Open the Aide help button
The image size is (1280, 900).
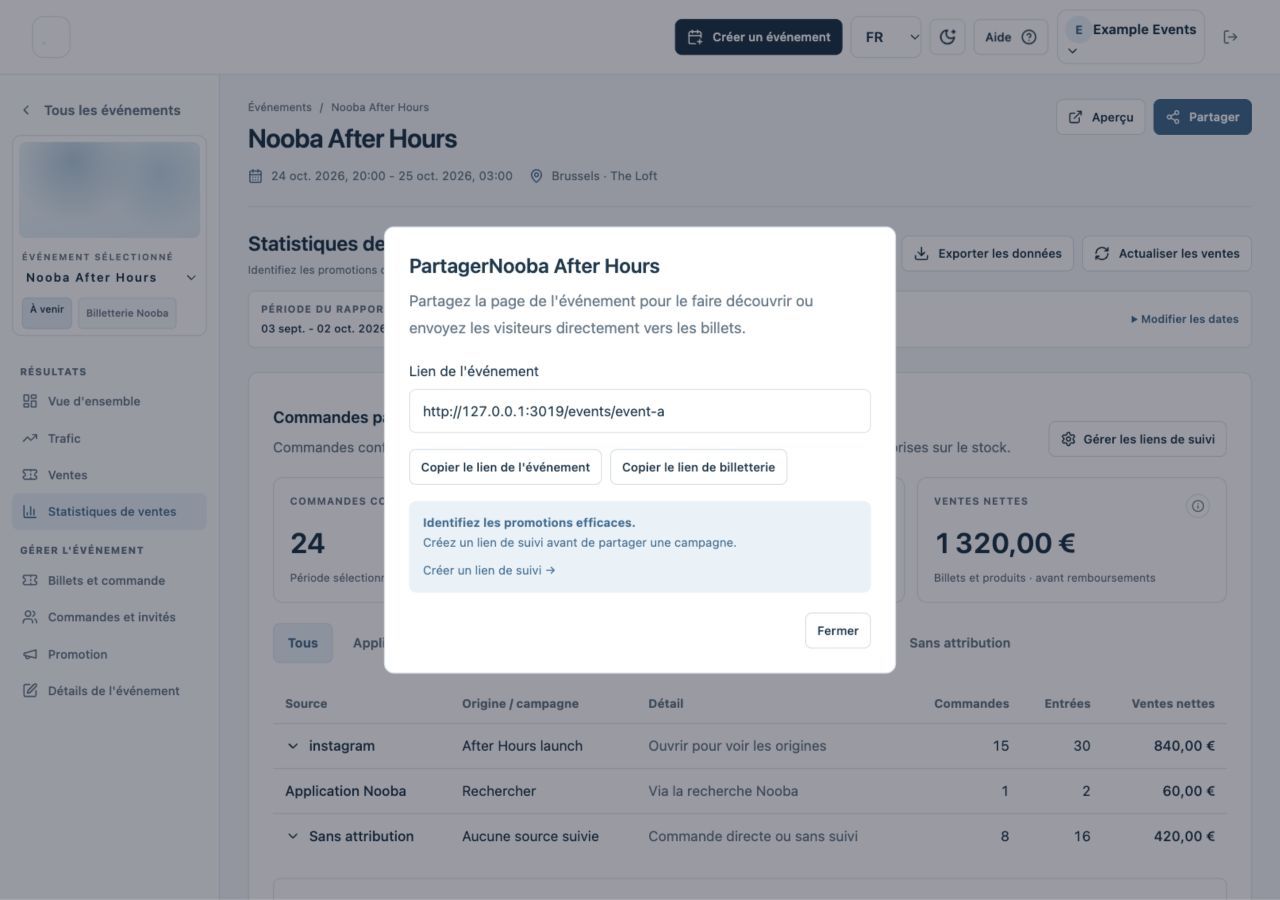pyautogui.click(x=1010, y=37)
